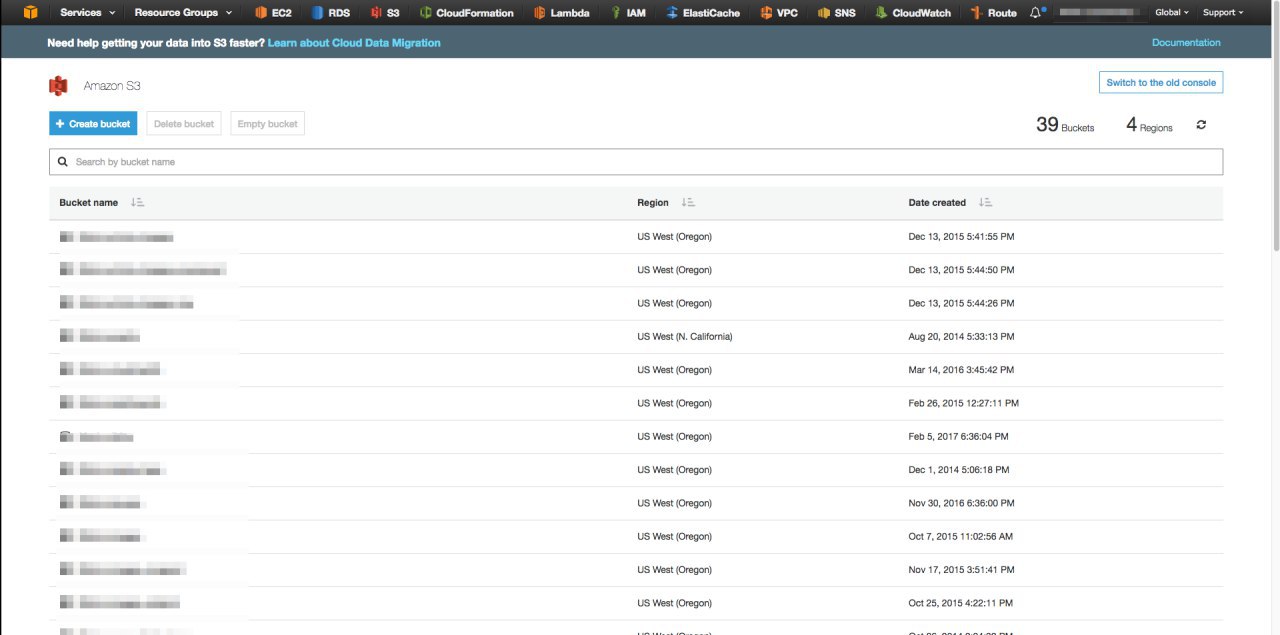Open the RDS service shortcut
The height and width of the screenshot is (635, 1280).
pyautogui.click(x=330, y=13)
